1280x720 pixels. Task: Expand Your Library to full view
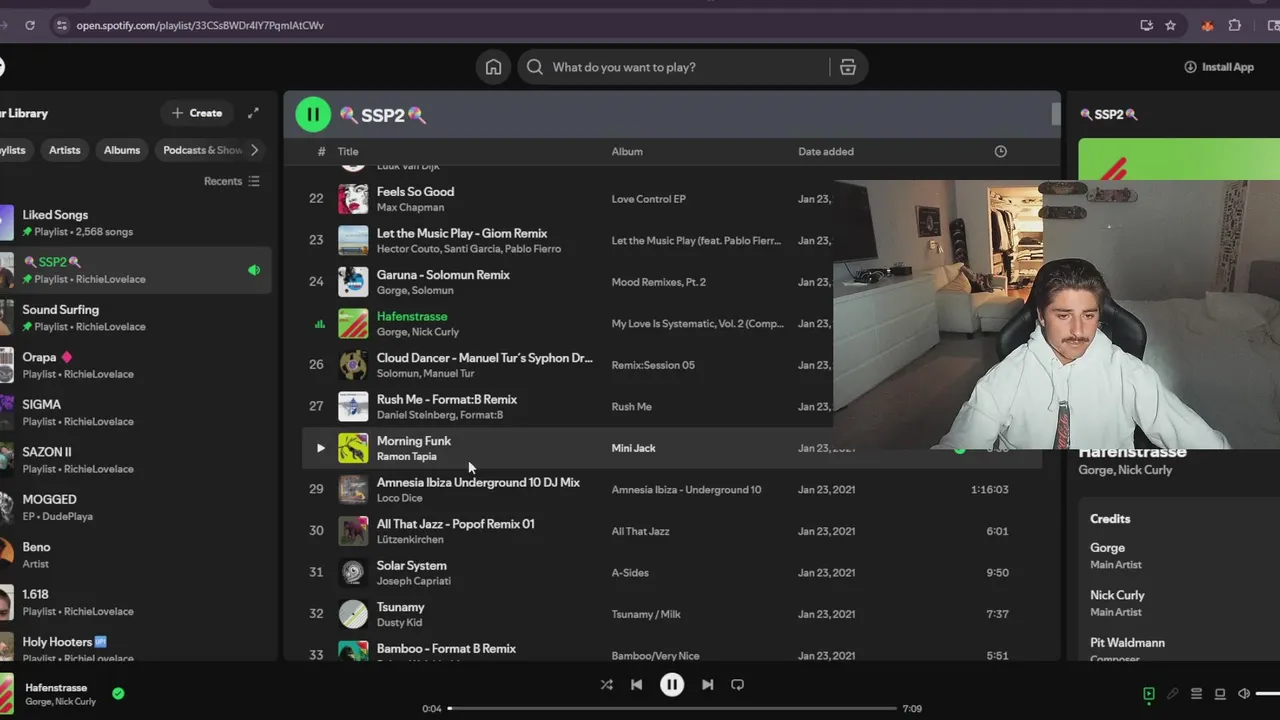253,113
